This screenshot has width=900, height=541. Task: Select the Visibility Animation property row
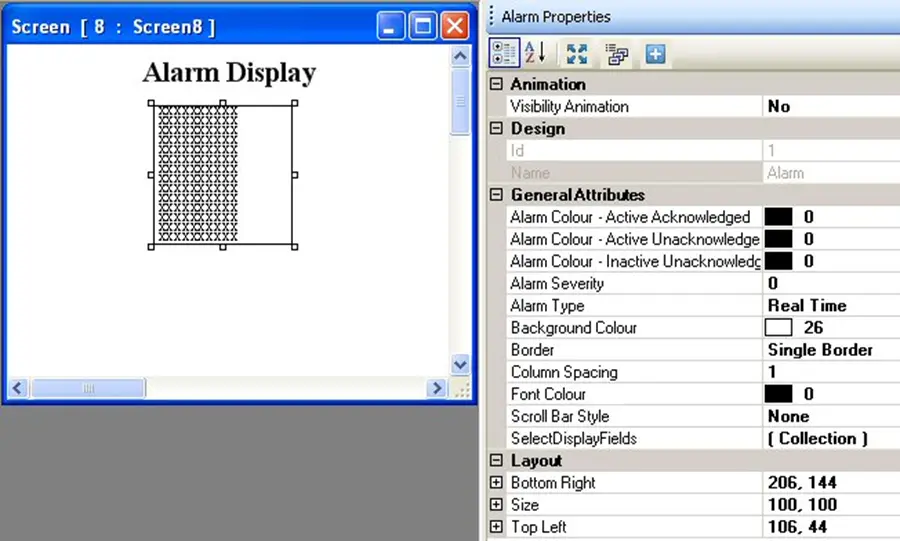pos(704,106)
